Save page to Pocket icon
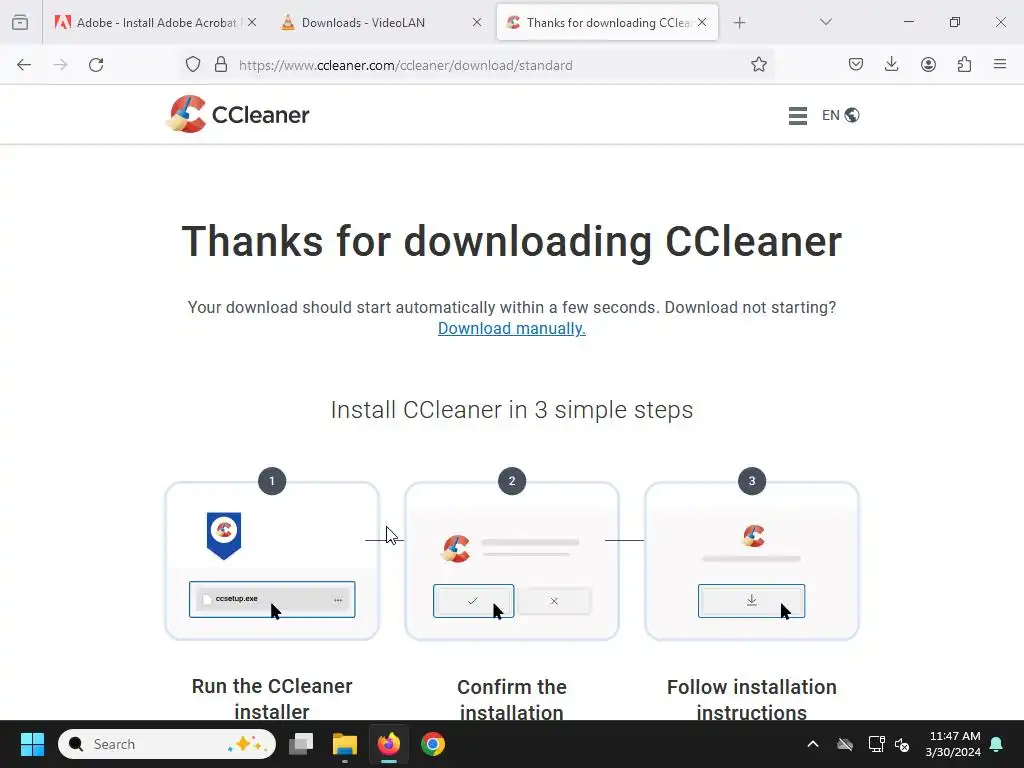 [856, 64]
